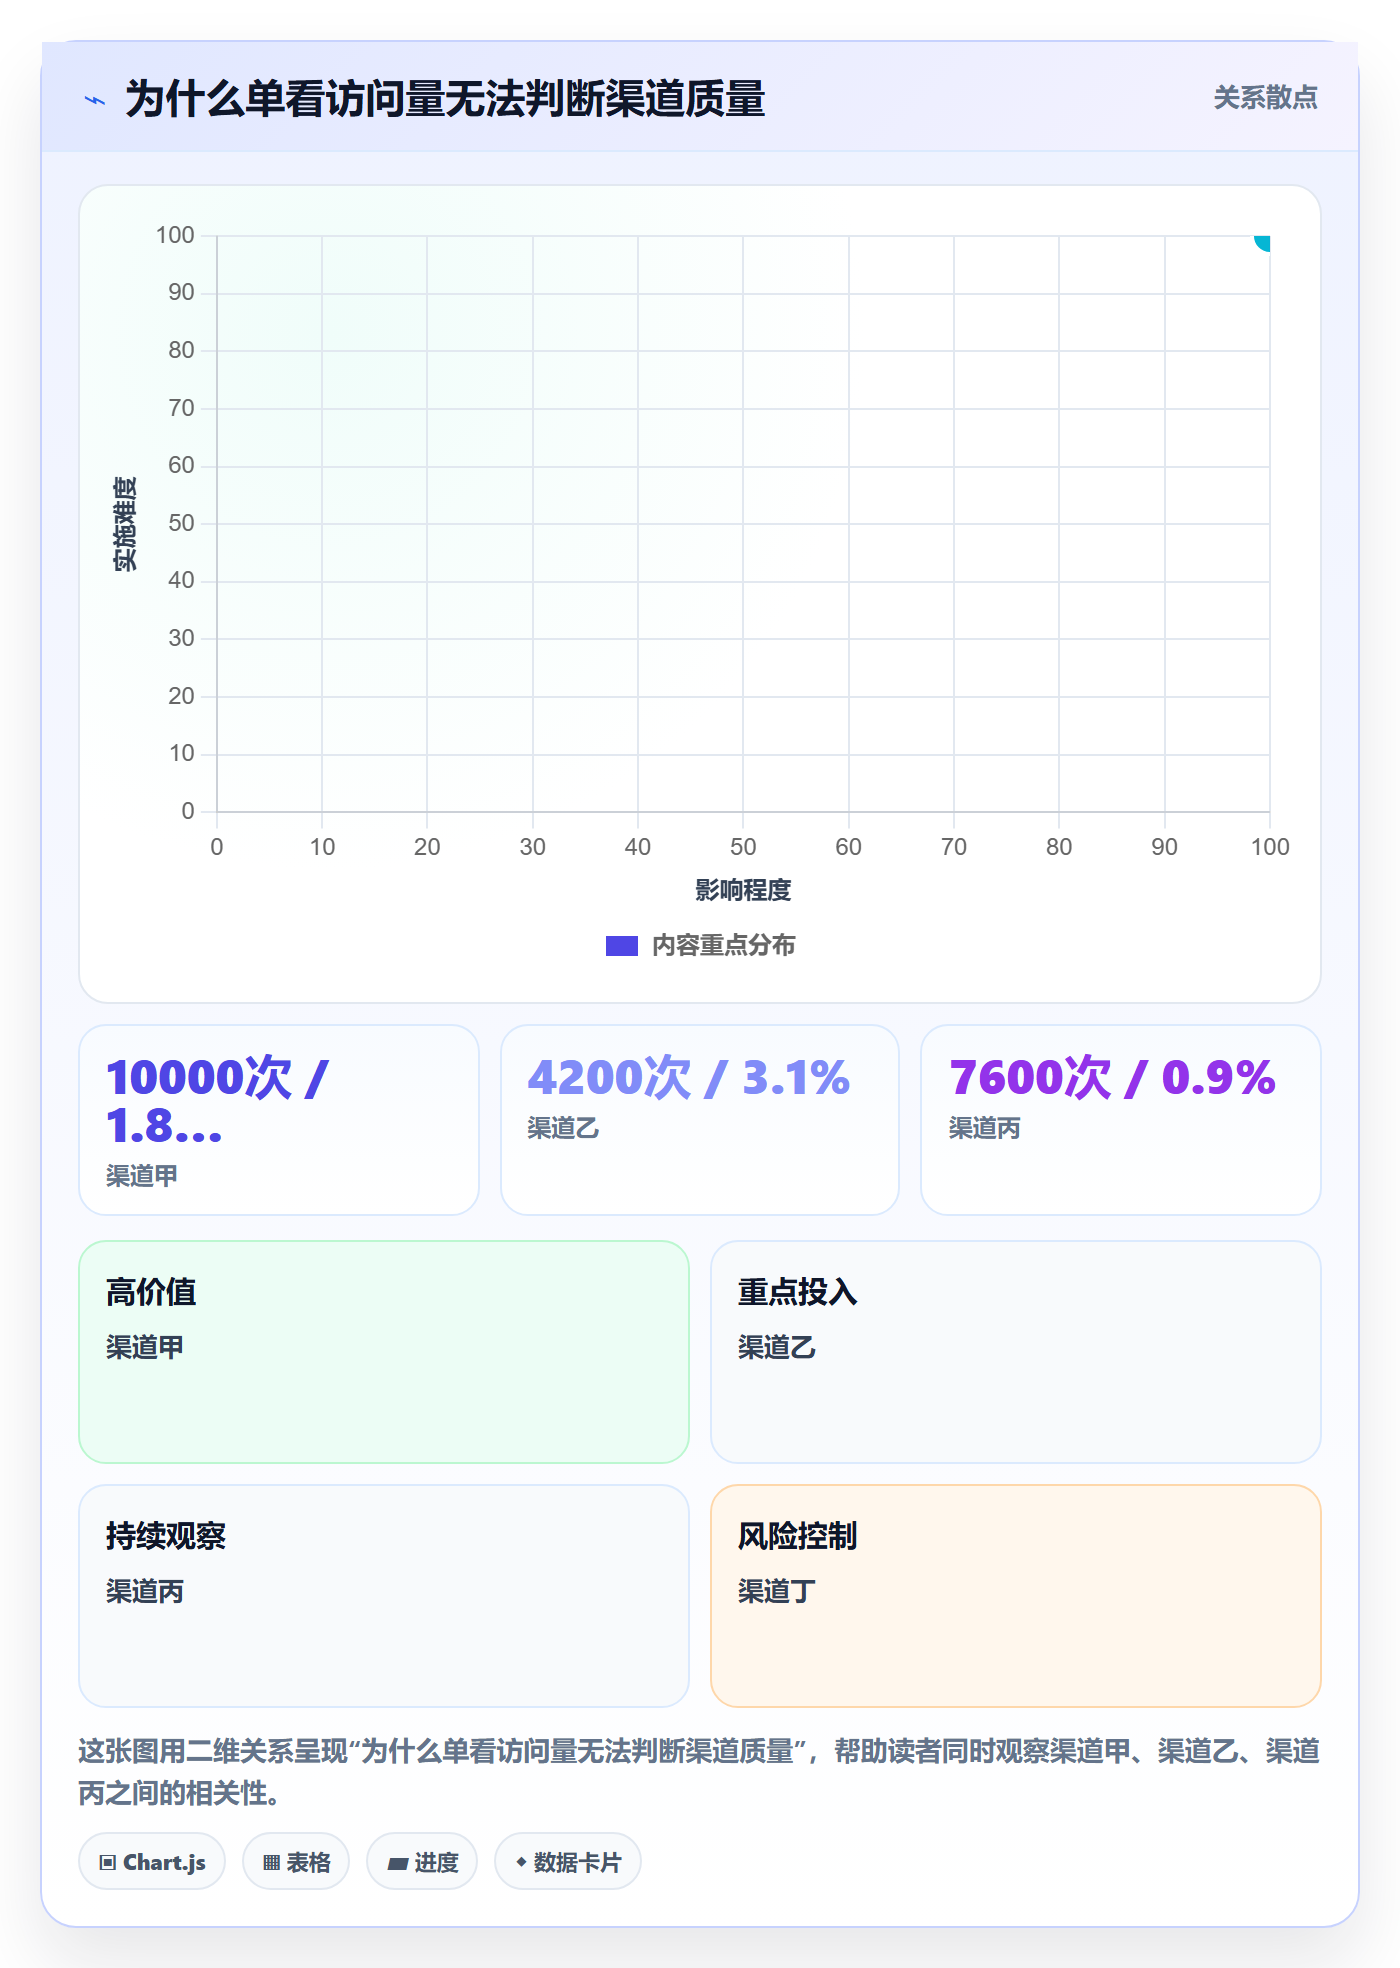Click the Chart.js tag chip
Screen dimensions: 1400x1968
pos(152,1862)
